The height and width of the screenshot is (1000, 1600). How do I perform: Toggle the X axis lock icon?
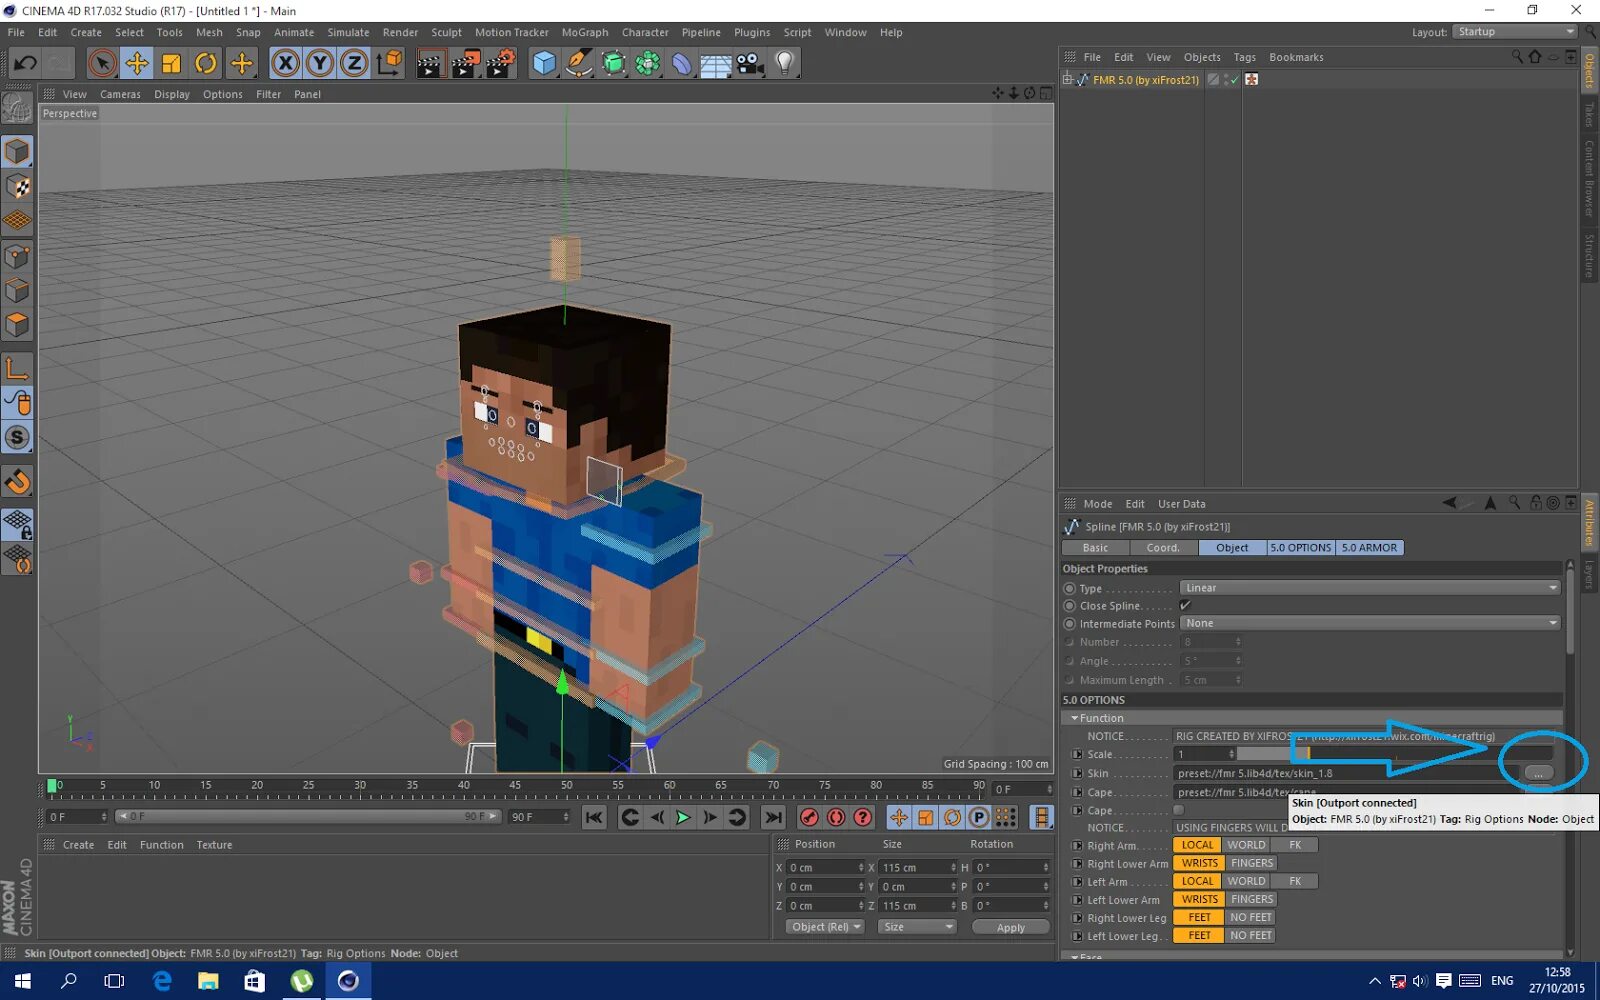[x=285, y=64]
